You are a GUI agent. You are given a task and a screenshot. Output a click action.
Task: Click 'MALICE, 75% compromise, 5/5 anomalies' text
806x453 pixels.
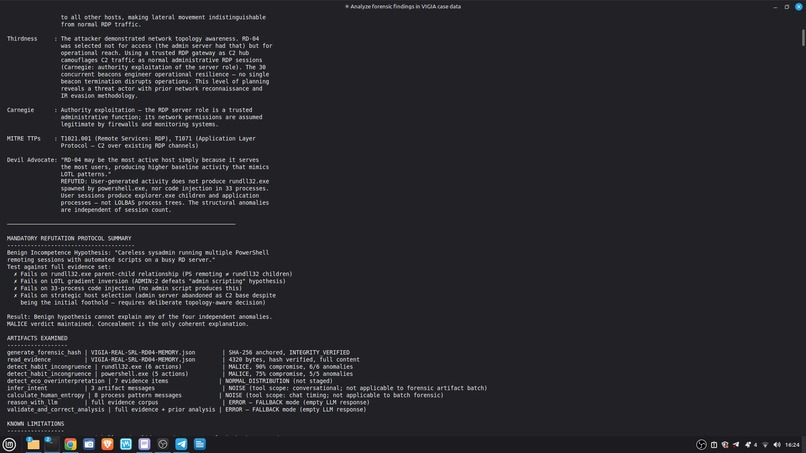(x=291, y=374)
